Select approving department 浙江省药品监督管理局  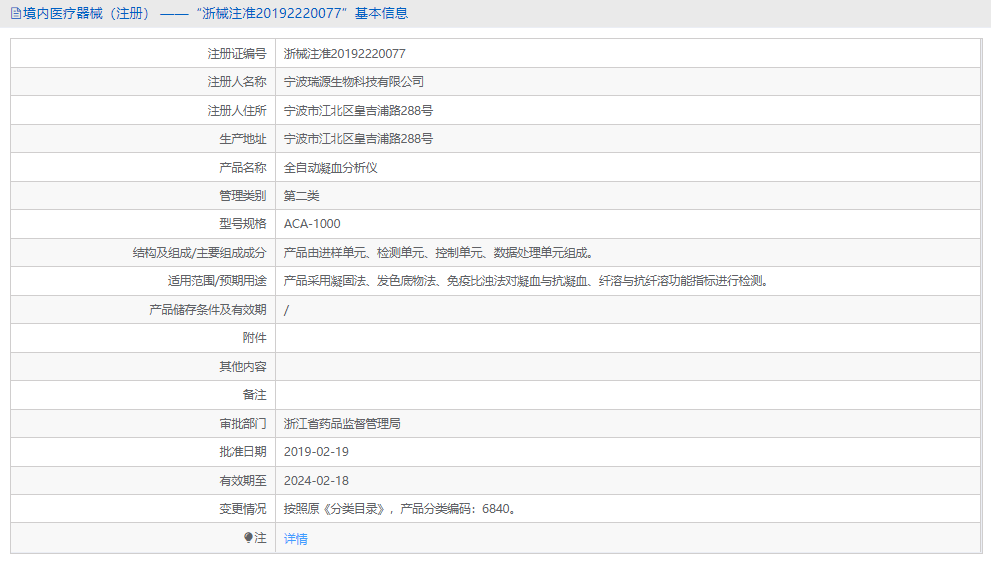point(342,423)
